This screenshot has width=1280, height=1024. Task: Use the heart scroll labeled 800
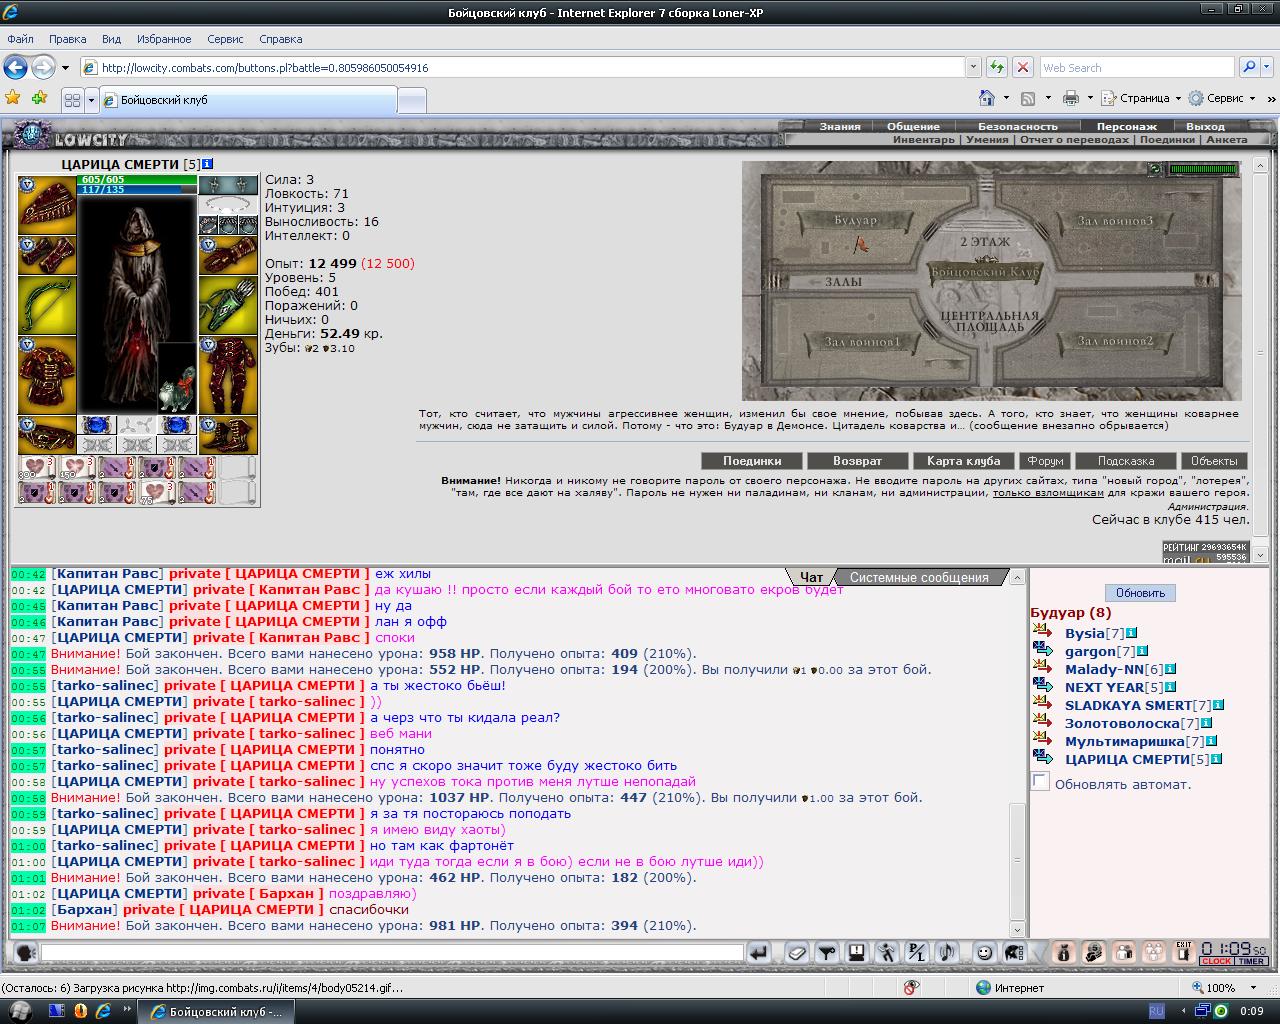point(37,468)
